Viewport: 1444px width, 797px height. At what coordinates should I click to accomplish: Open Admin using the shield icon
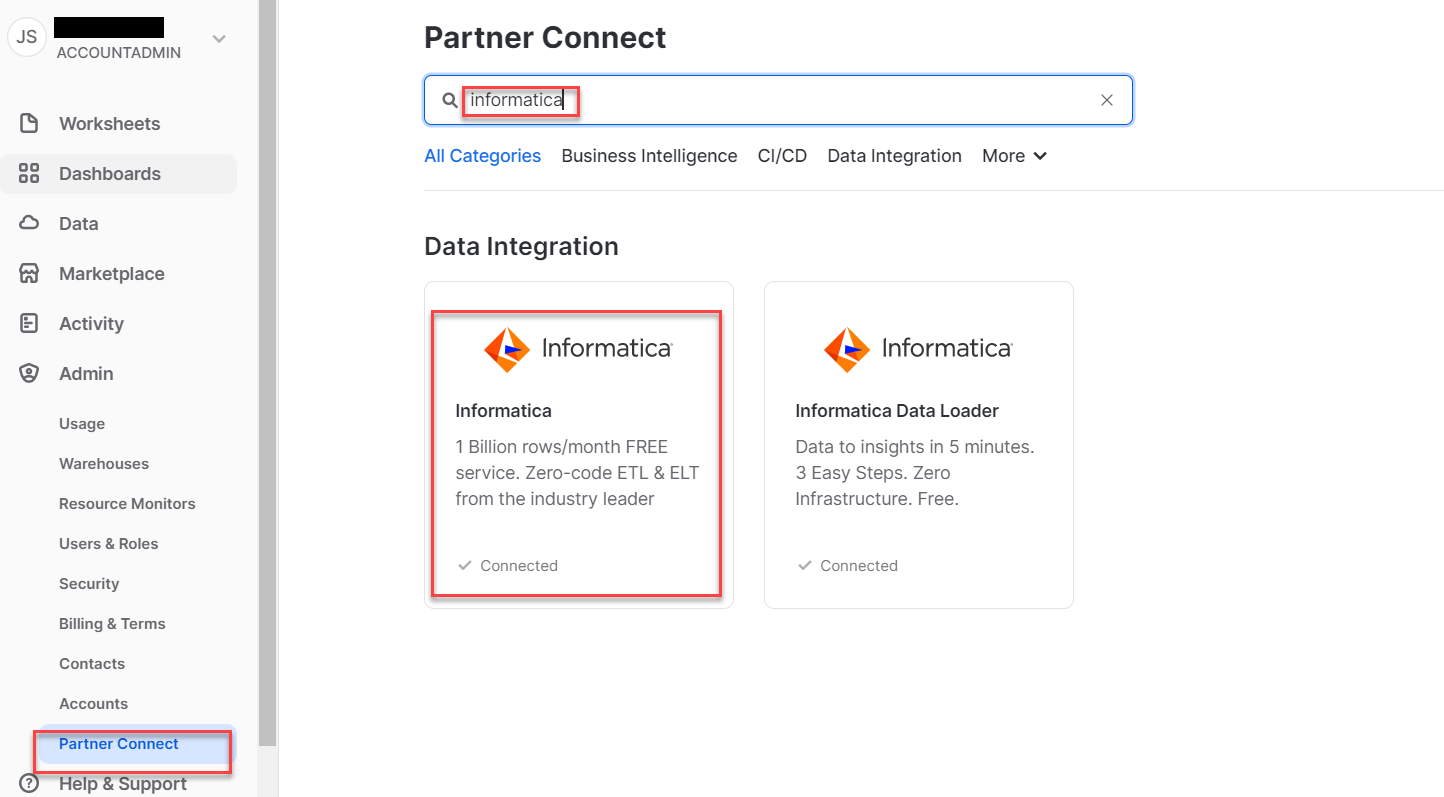pos(30,373)
